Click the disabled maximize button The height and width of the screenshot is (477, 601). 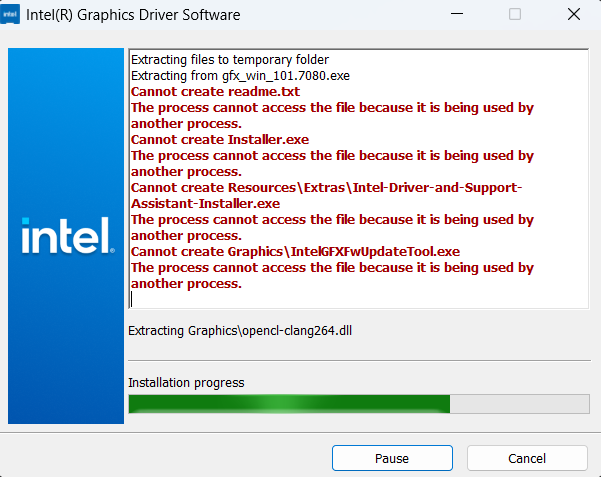click(515, 15)
